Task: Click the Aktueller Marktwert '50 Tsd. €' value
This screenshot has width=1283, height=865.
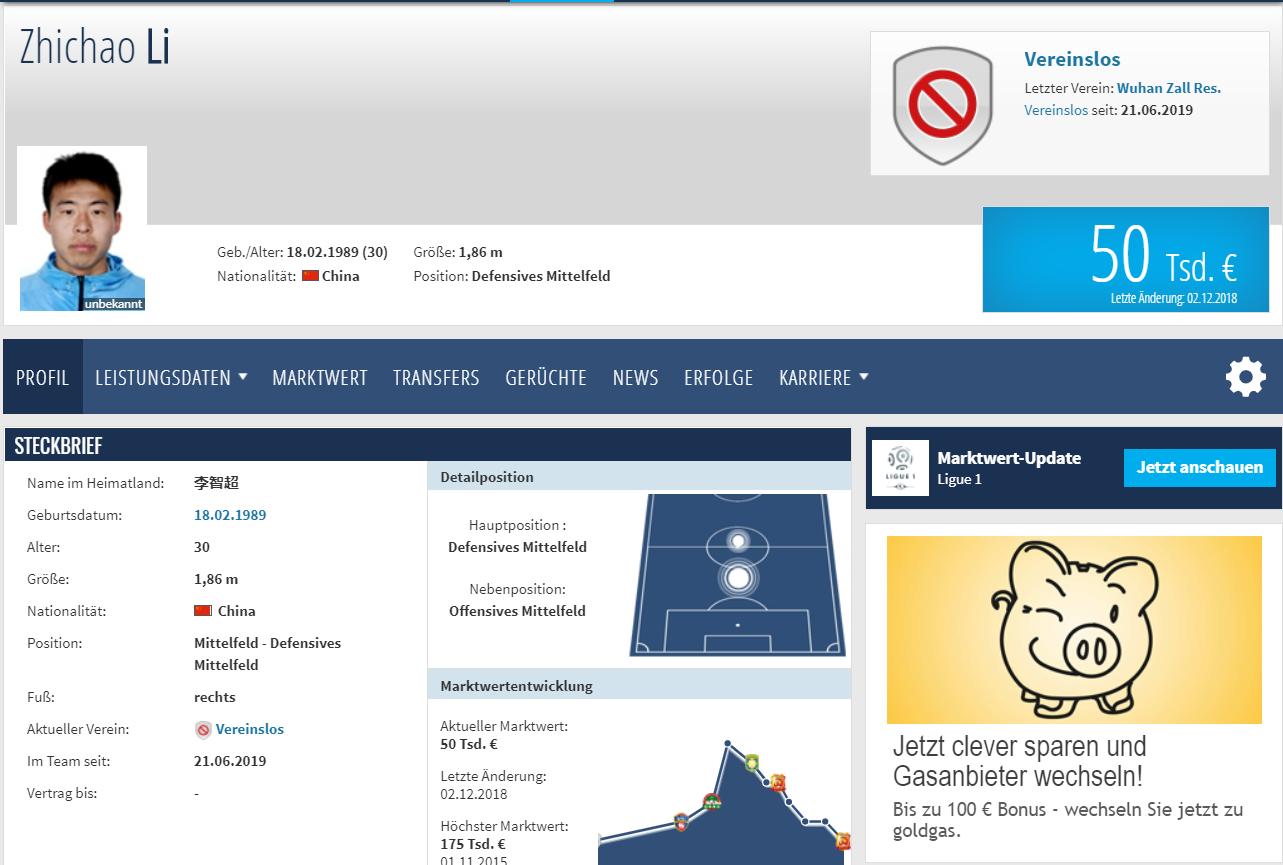Action: click(x=469, y=744)
